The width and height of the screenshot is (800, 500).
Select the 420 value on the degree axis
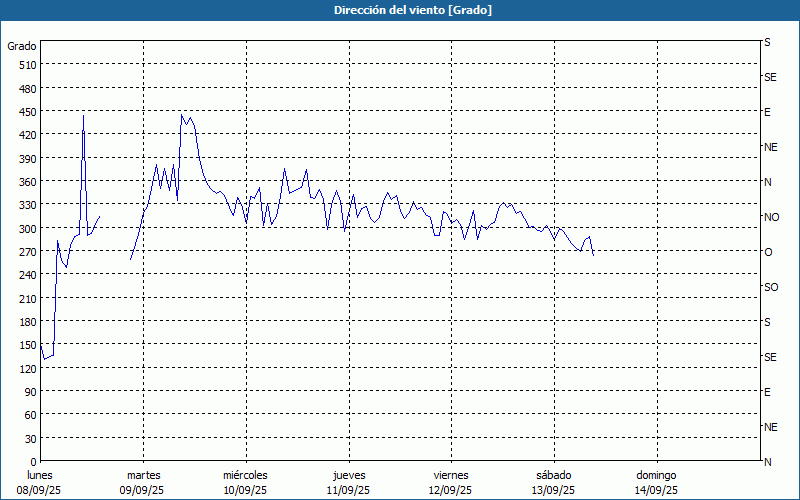point(29,135)
